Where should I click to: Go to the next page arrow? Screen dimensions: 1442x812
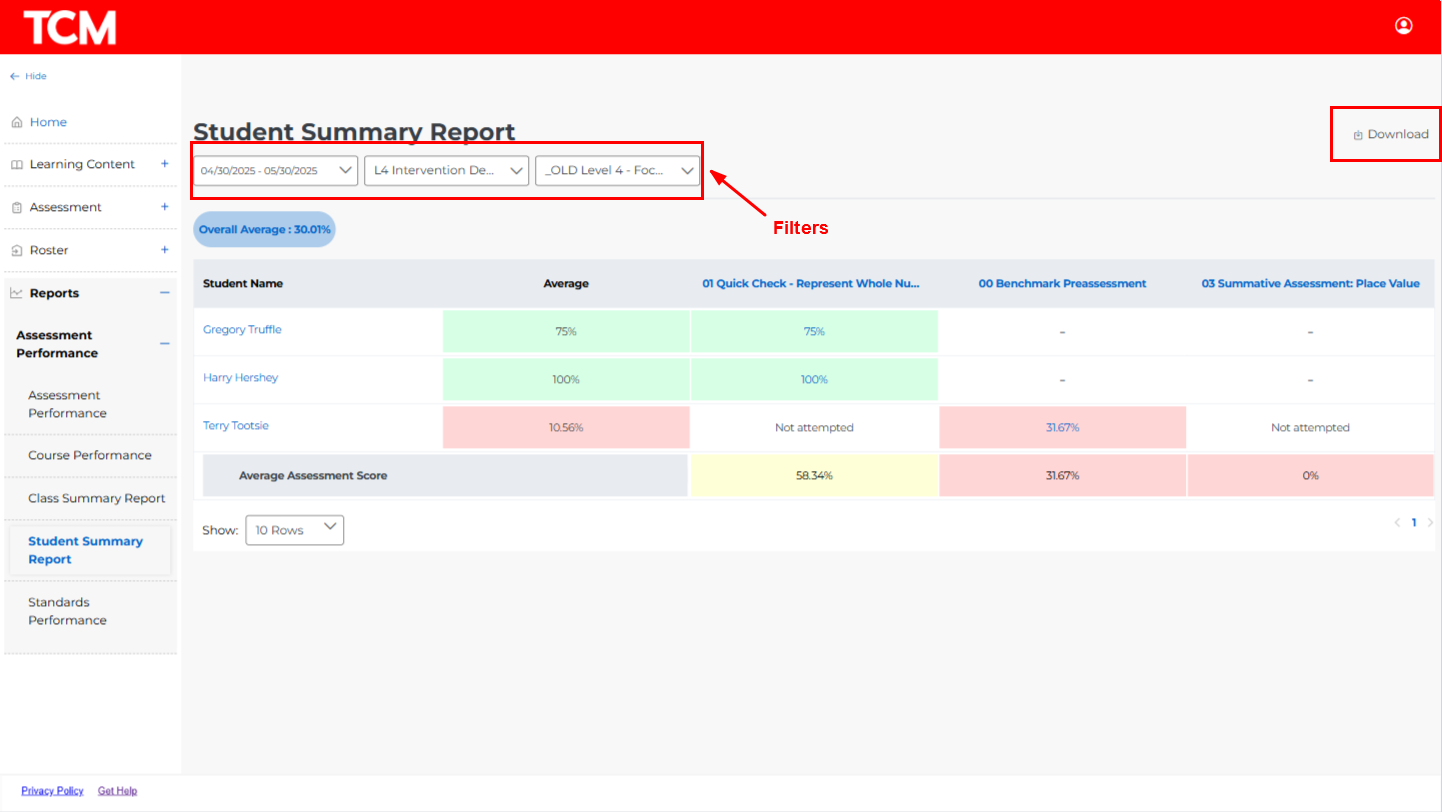[x=1430, y=523]
